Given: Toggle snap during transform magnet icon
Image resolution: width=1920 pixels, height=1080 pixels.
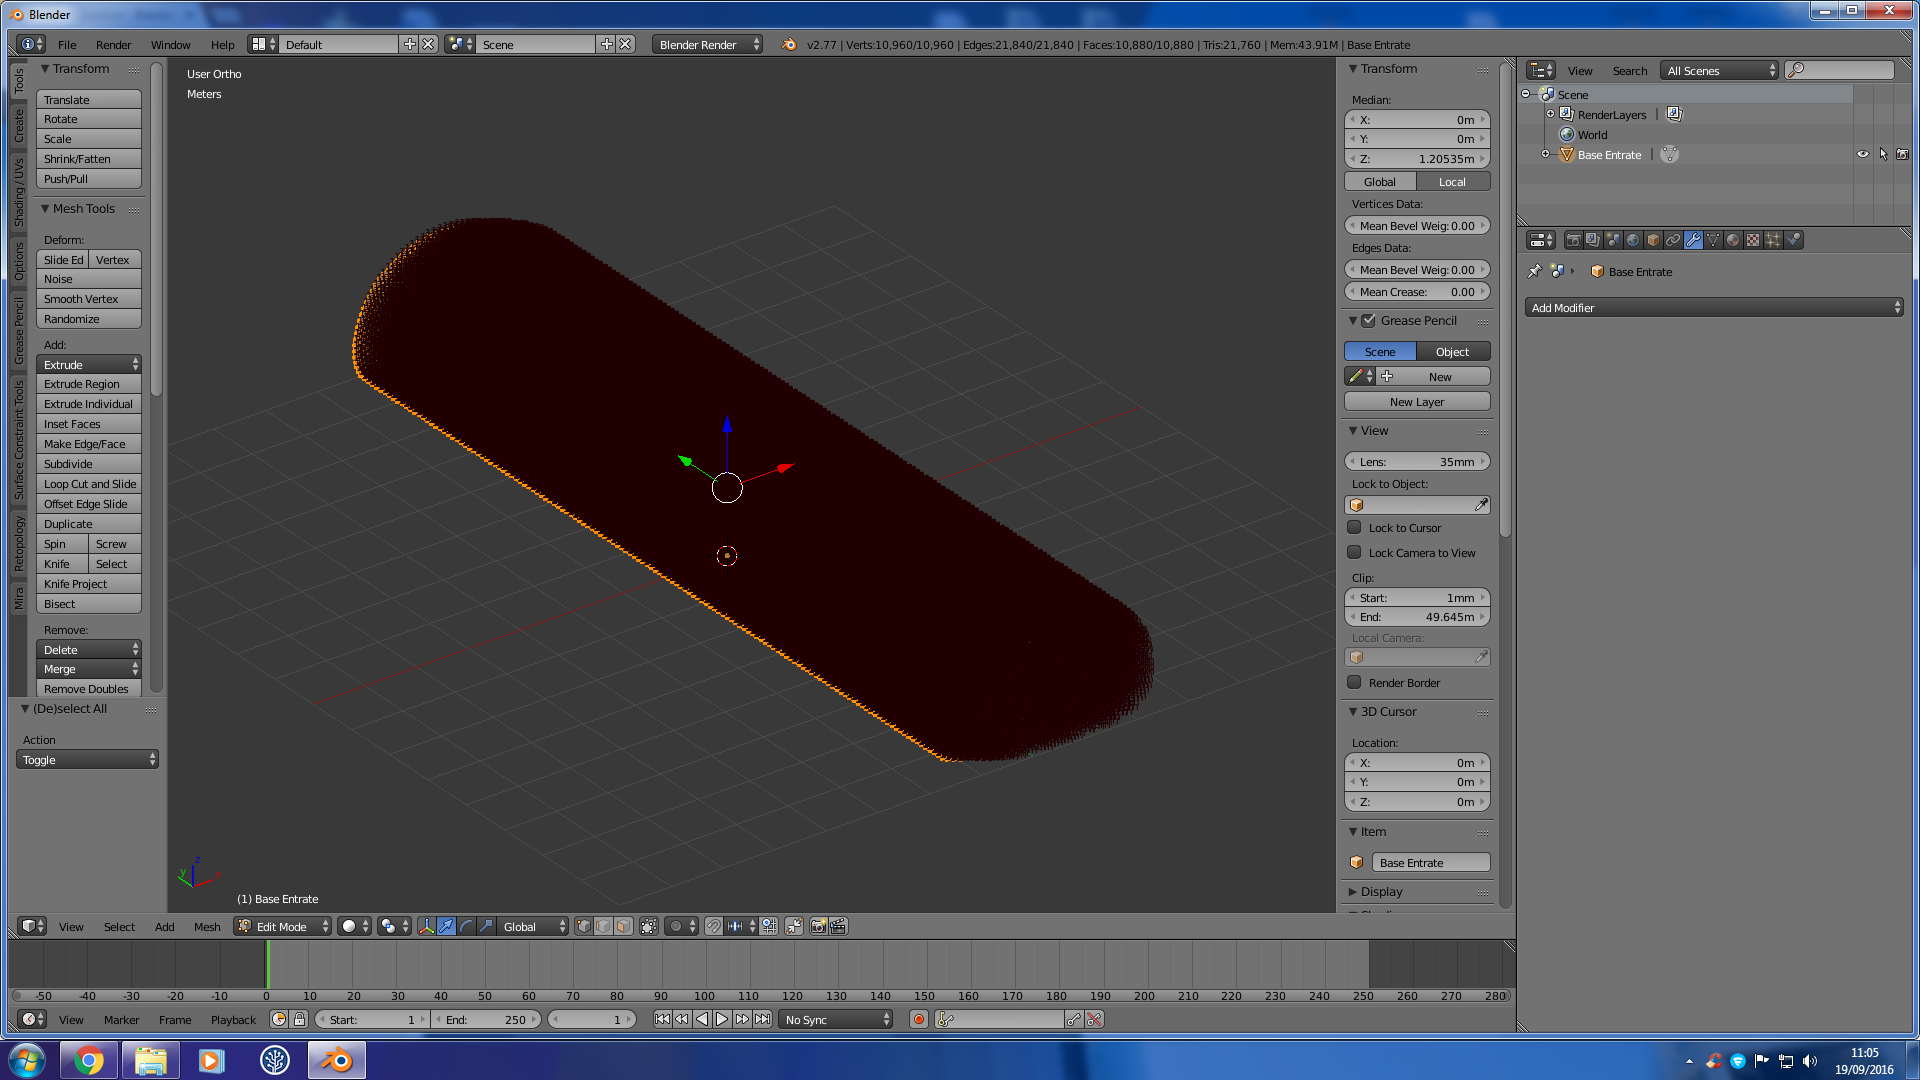Looking at the screenshot, I should [714, 926].
